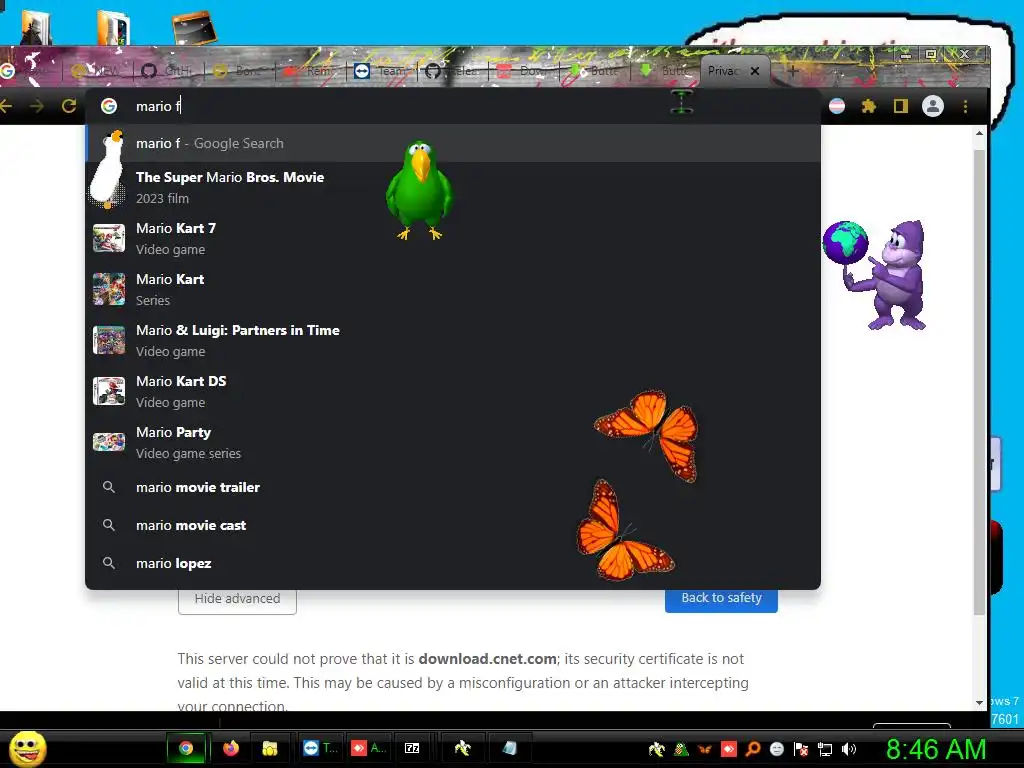The width and height of the screenshot is (1024, 768).
Task: Switch to the NEW tab
Action: tap(99, 71)
